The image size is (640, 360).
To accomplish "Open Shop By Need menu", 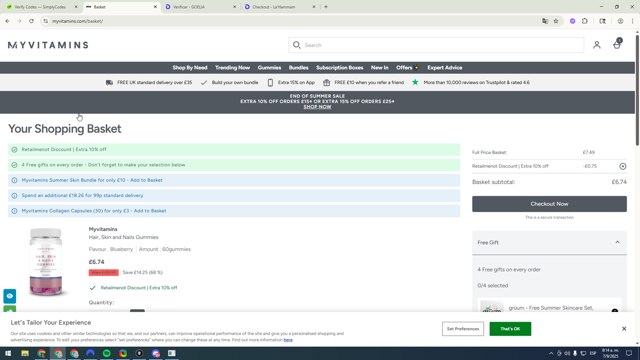I will coord(190,68).
